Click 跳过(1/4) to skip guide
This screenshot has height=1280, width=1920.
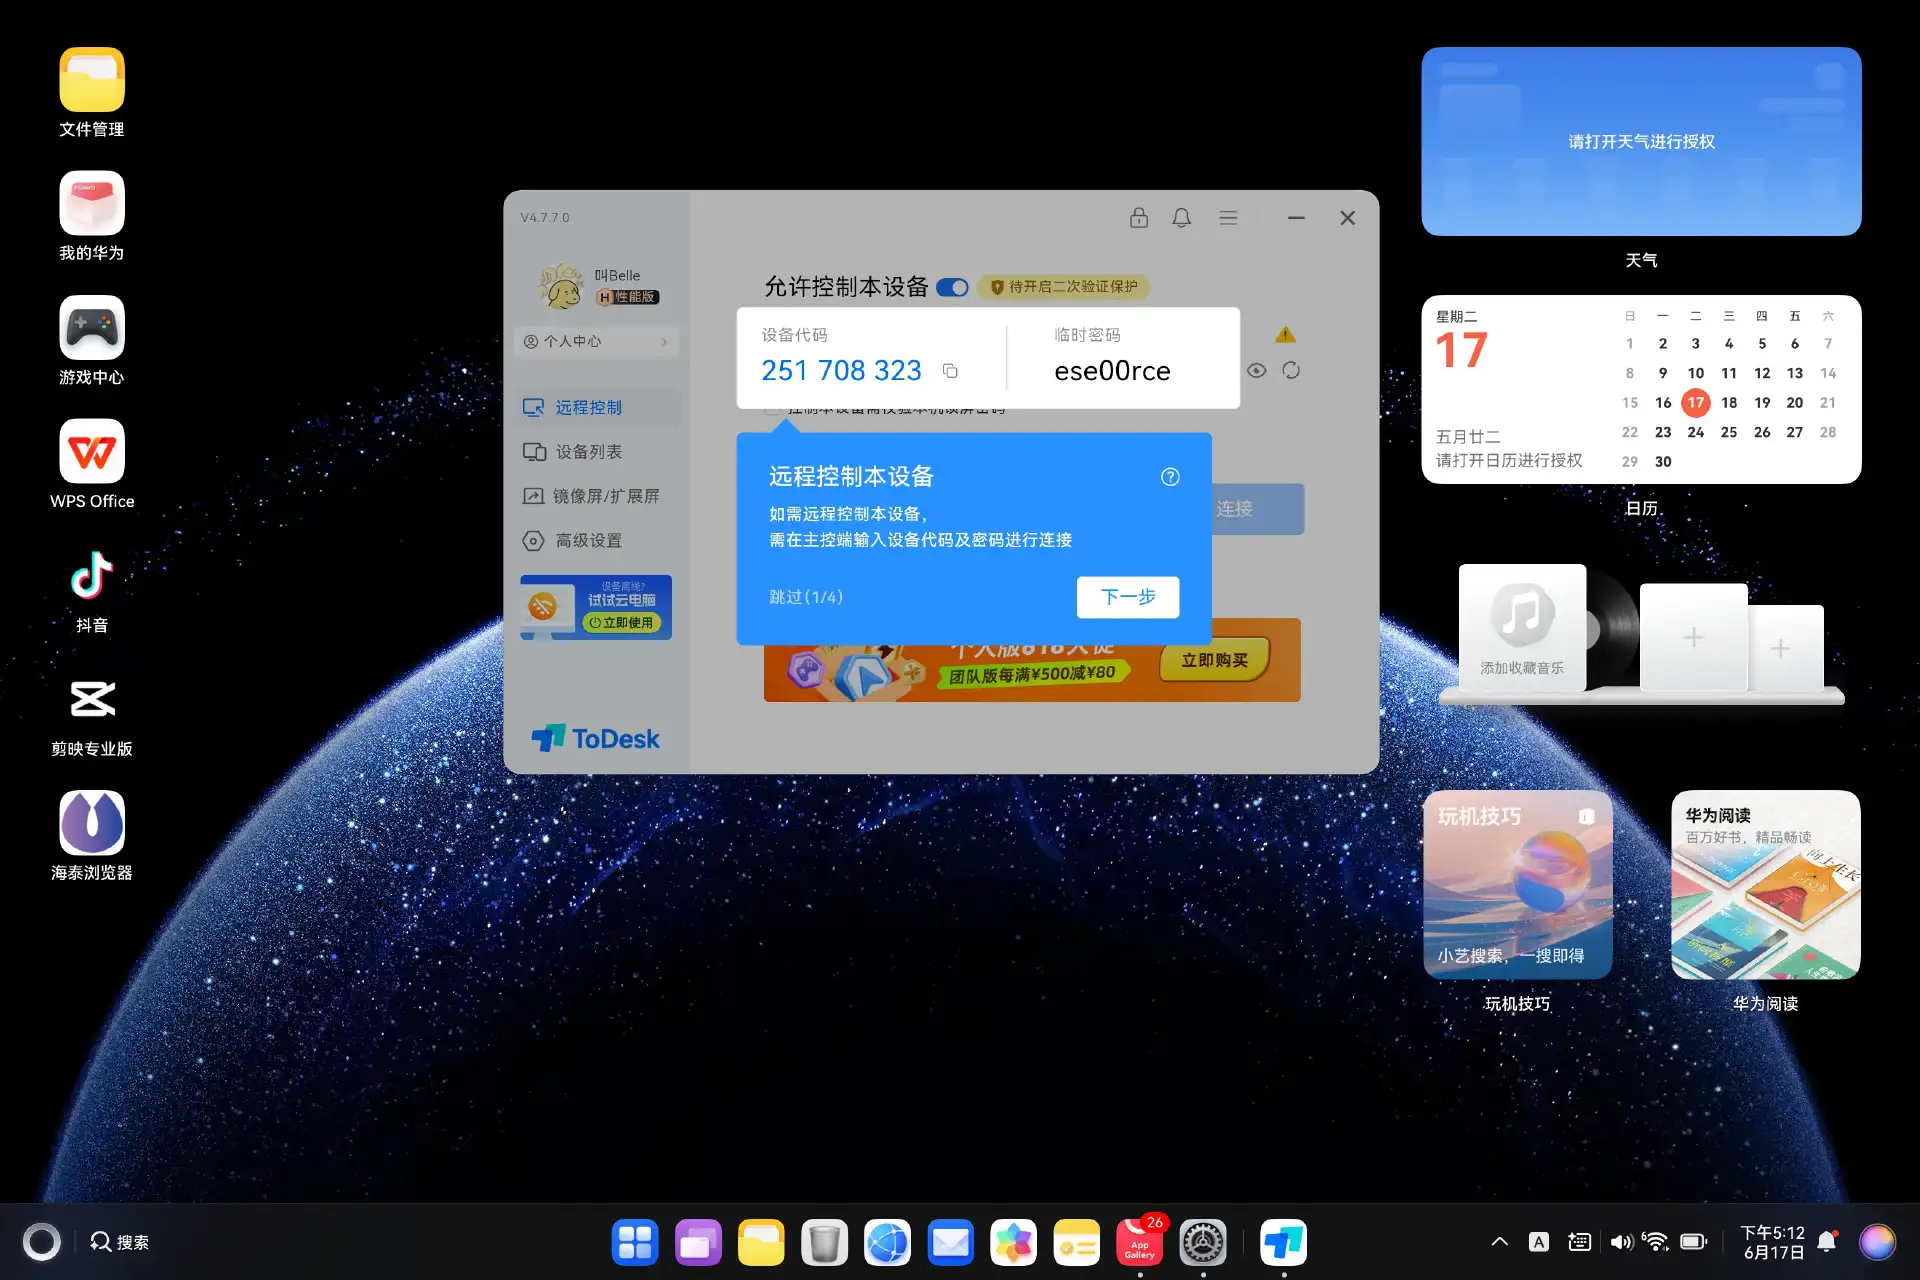(x=805, y=597)
